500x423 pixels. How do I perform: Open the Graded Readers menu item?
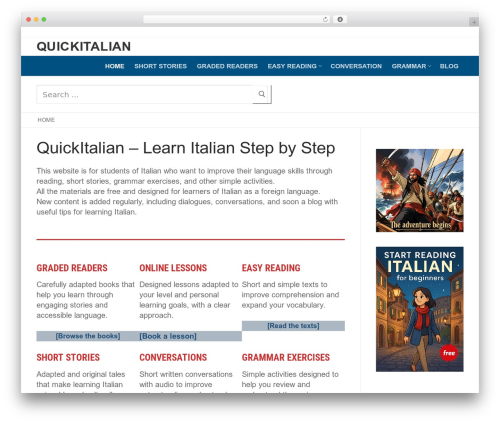pos(227,66)
